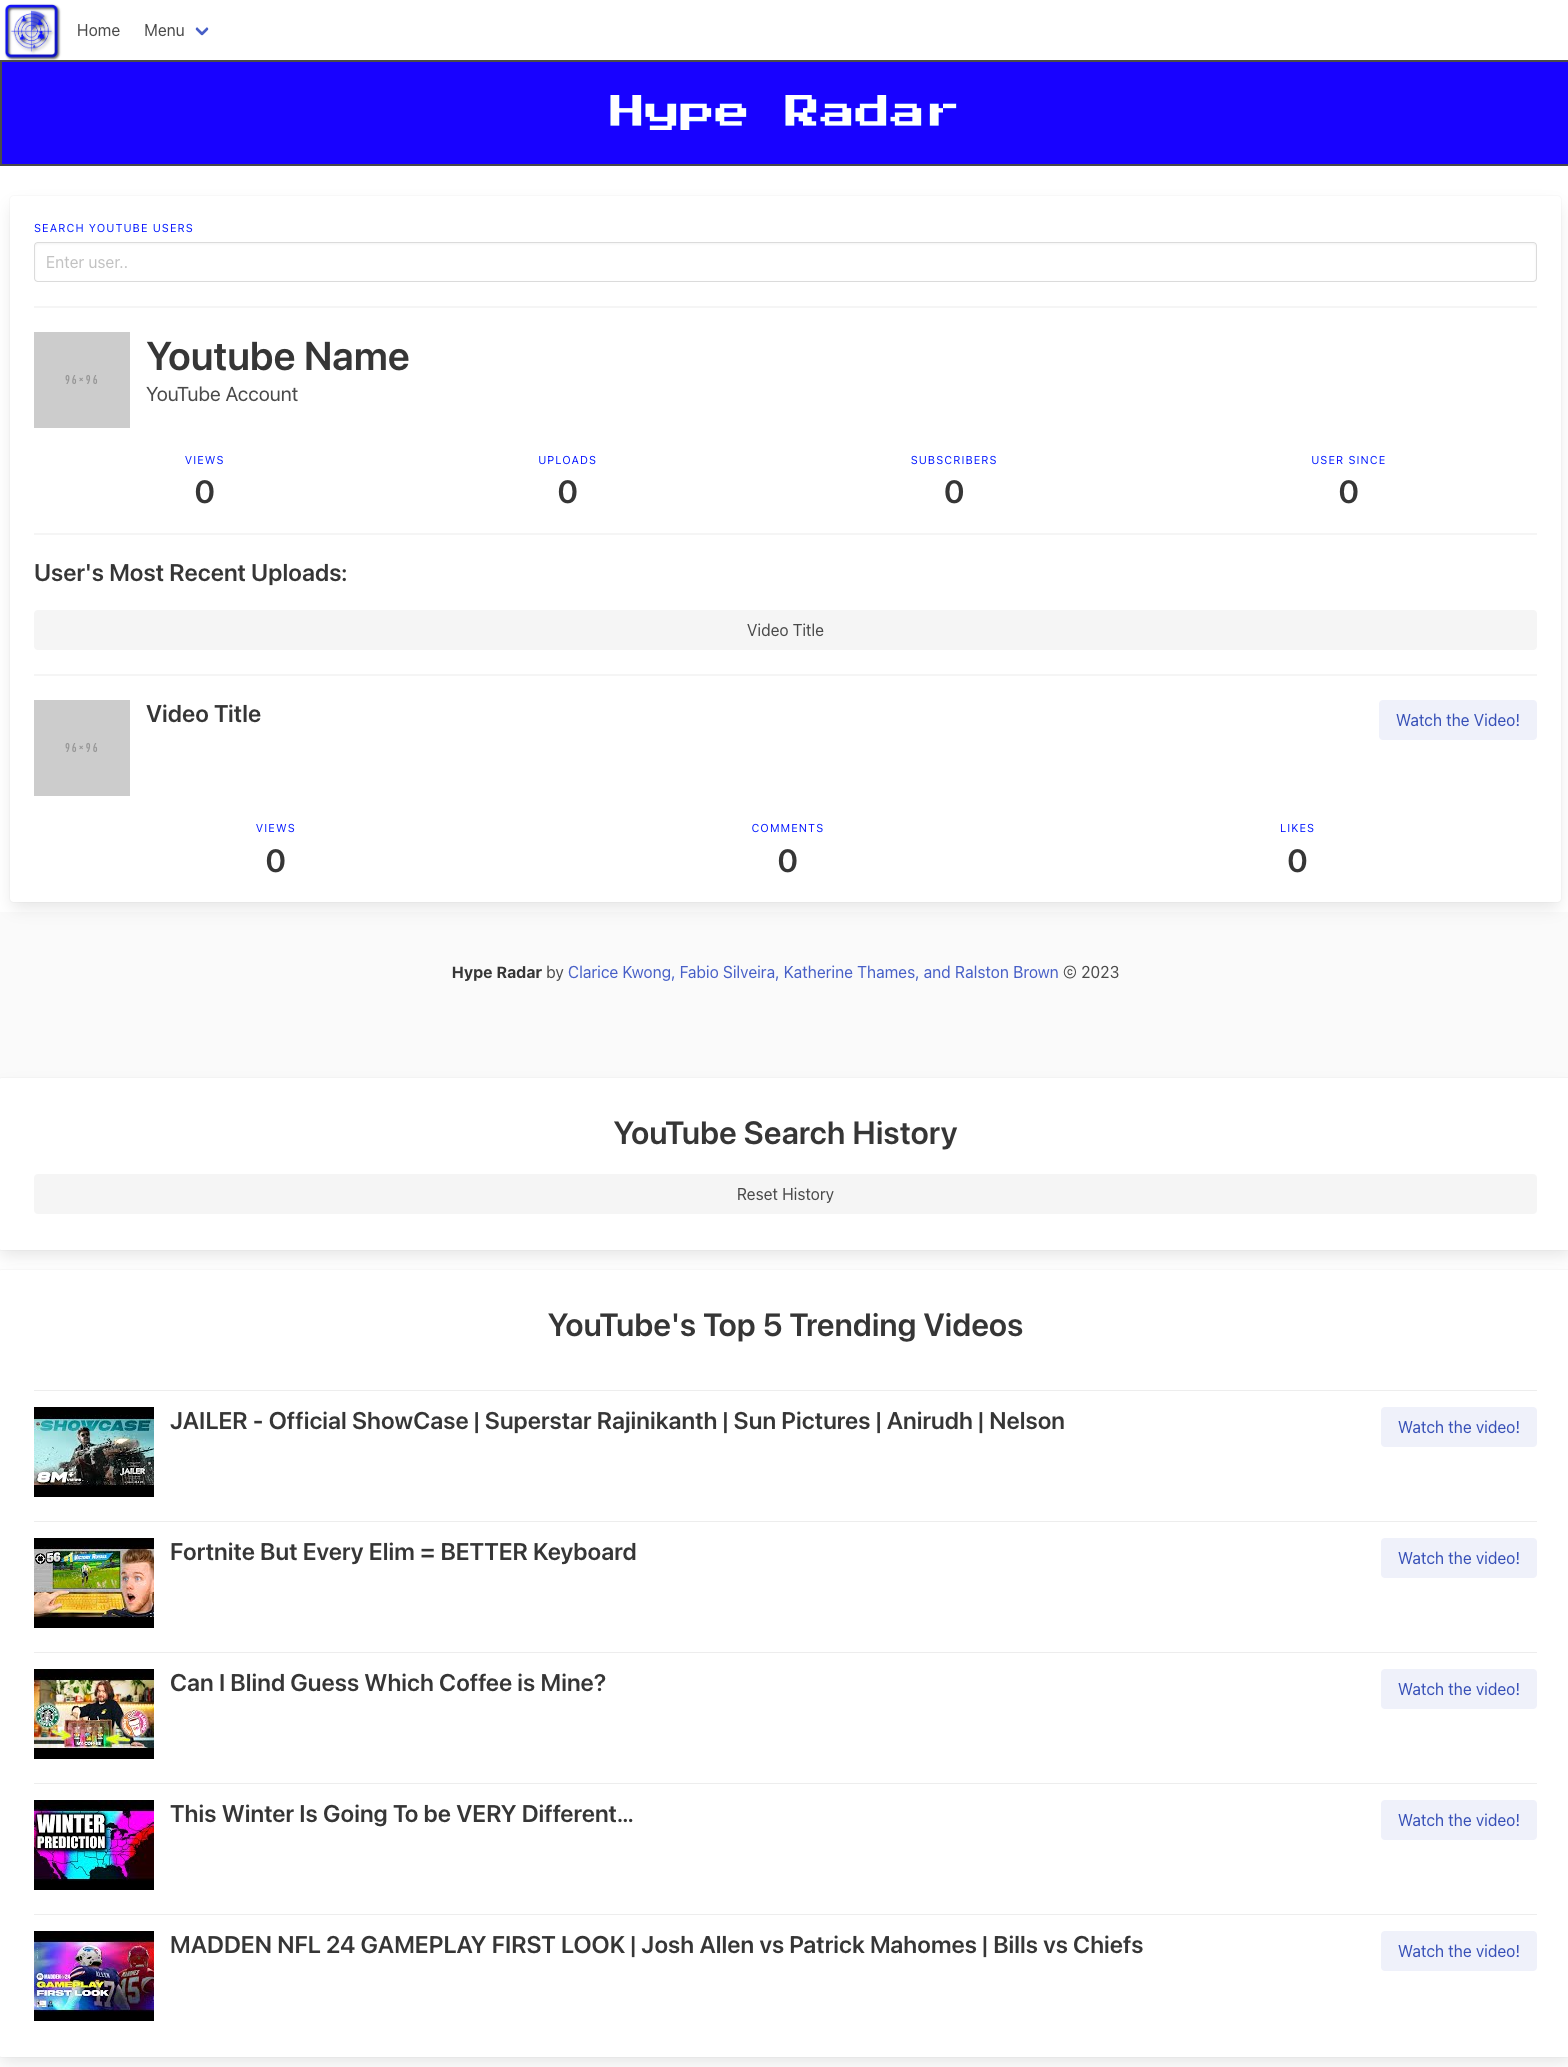This screenshot has width=1568, height=2067.
Task: Click the Blind Guess Coffee video thumbnail
Action: (94, 1714)
